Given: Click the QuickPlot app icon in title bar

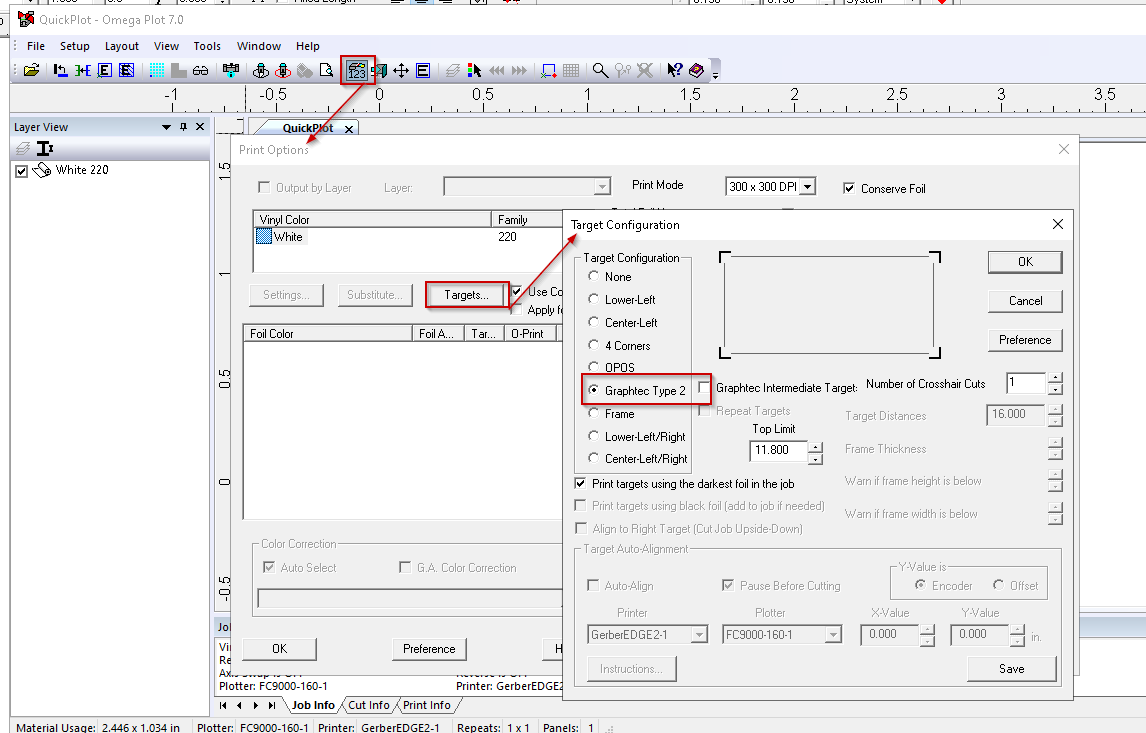Looking at the screenshot, I should 26,19.
